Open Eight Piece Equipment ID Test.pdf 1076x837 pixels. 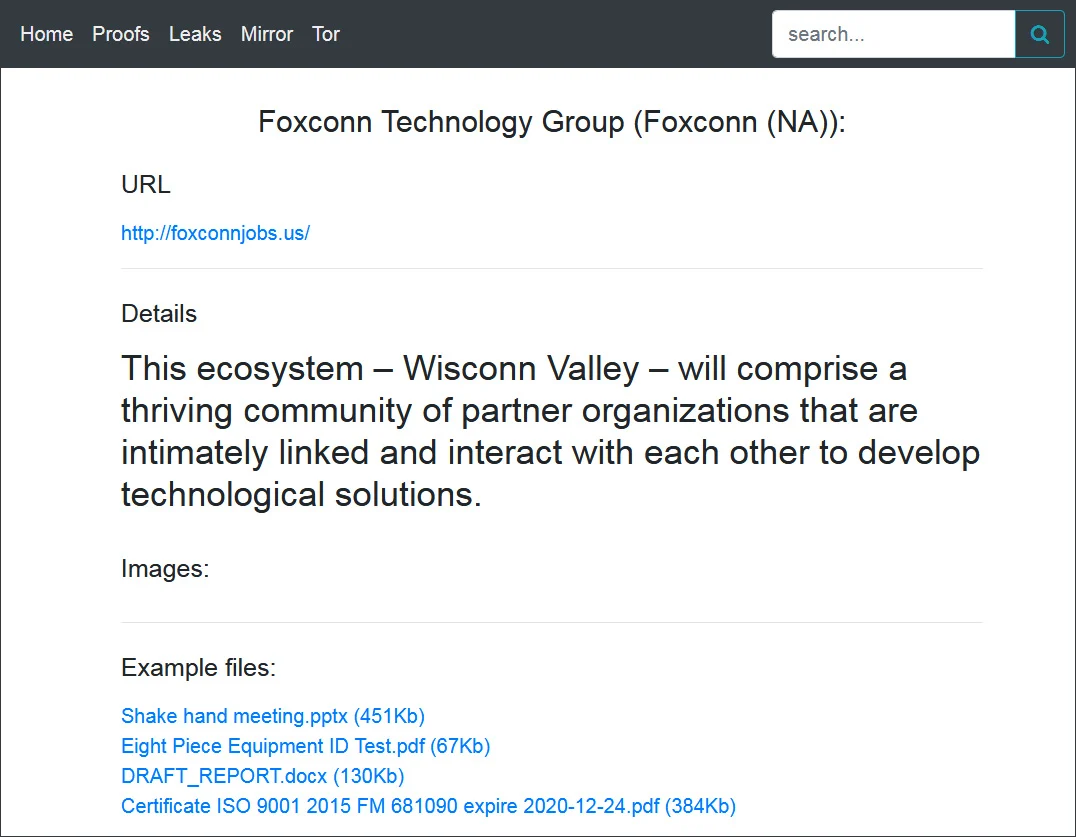pos(305,746)
